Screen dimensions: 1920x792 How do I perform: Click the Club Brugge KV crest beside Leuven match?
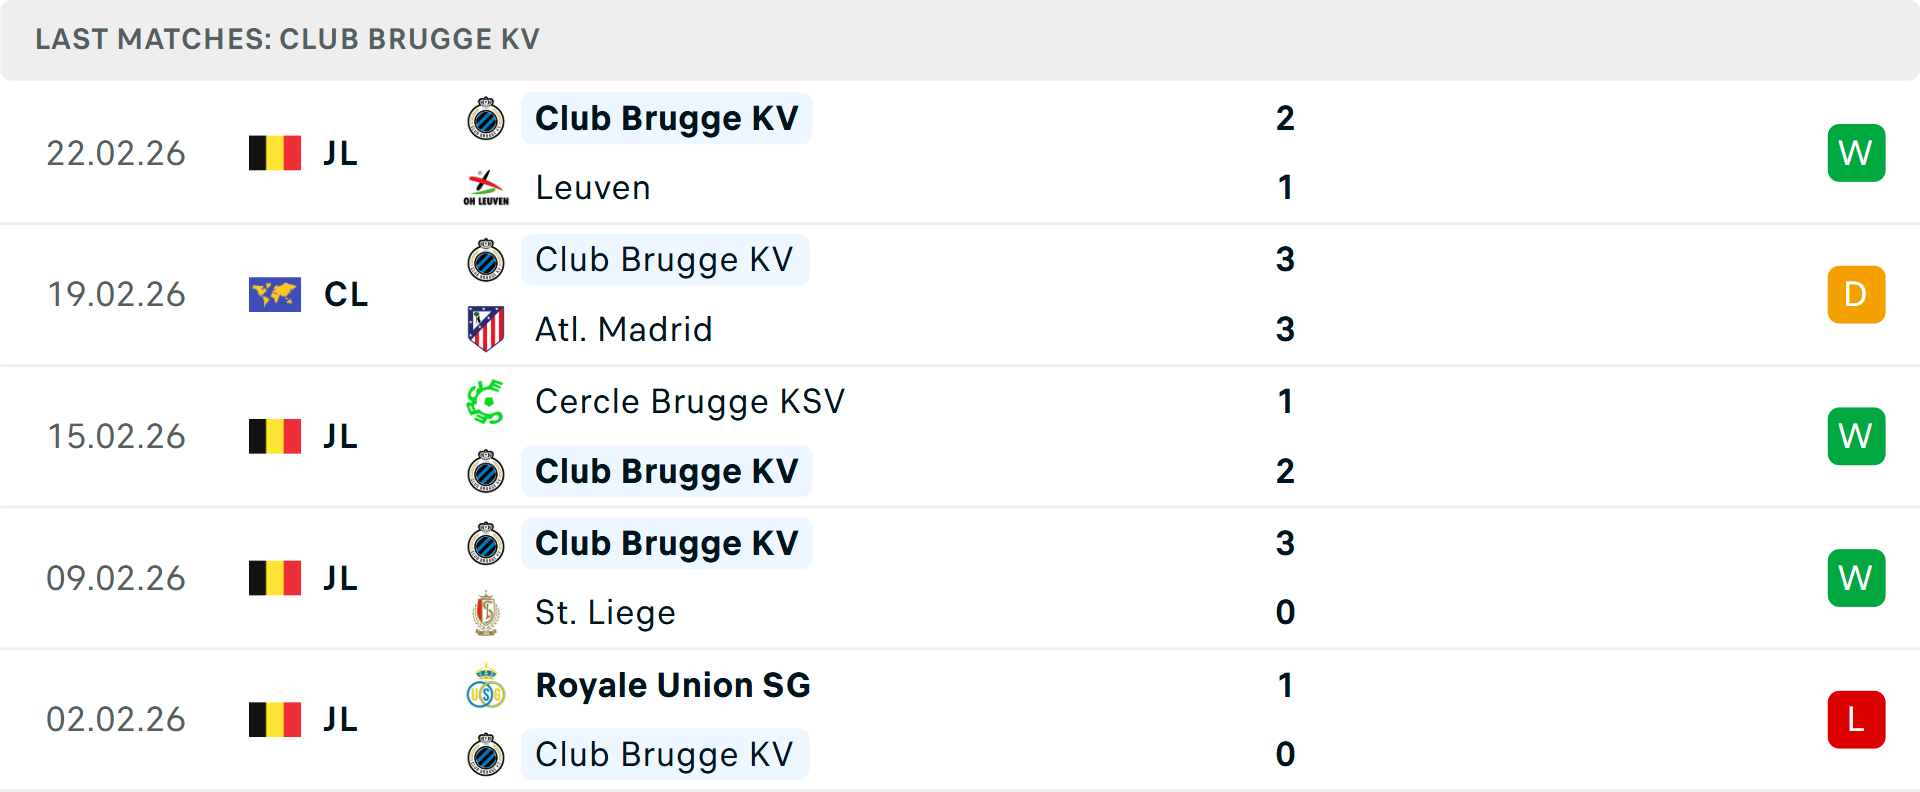coord(487,117)
